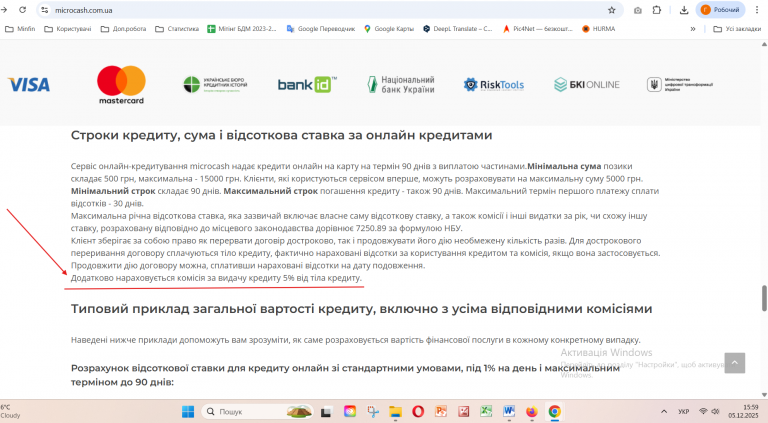Open the Extensions puzzle icon
The height and width of the screenshot is (423, 768).
pyautogui.click(x=657, y=10)
